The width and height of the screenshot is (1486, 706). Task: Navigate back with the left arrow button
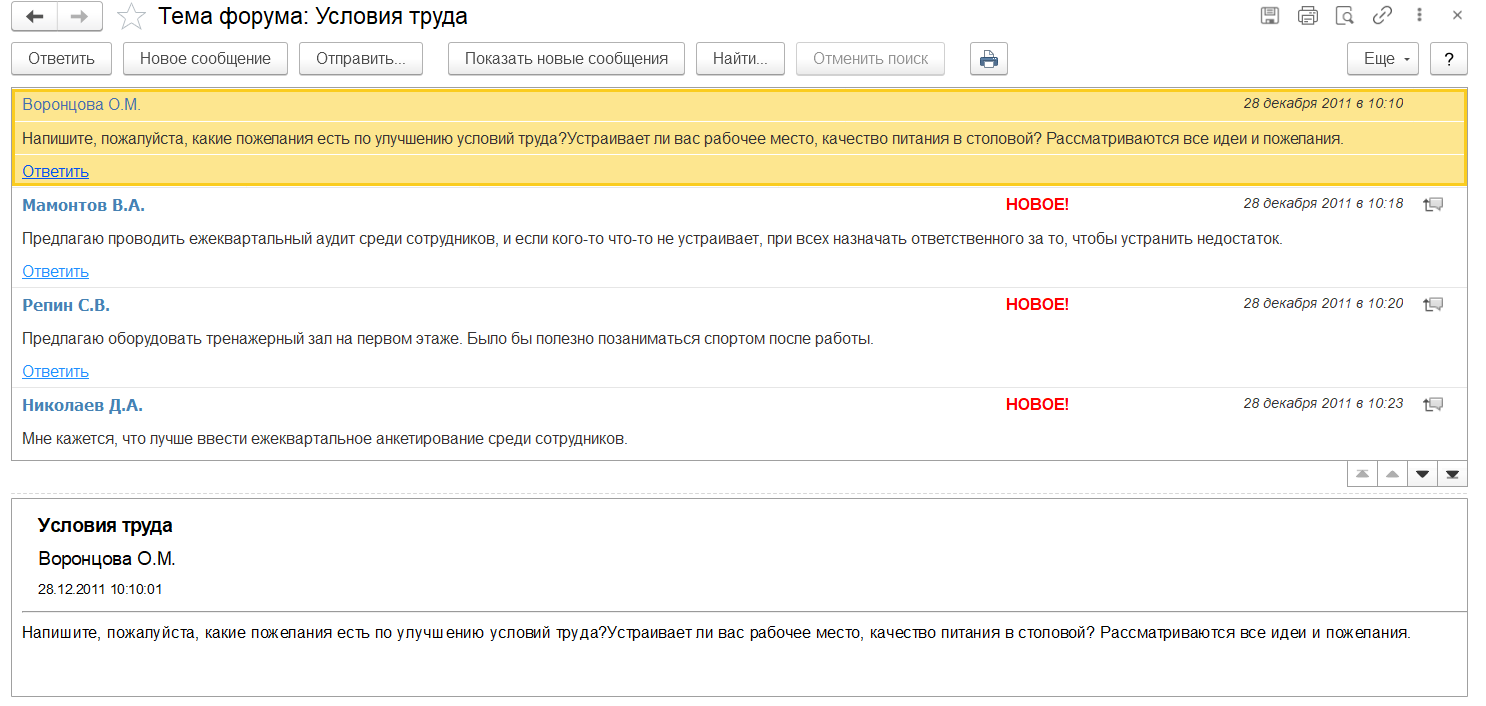tap(35, 17)
